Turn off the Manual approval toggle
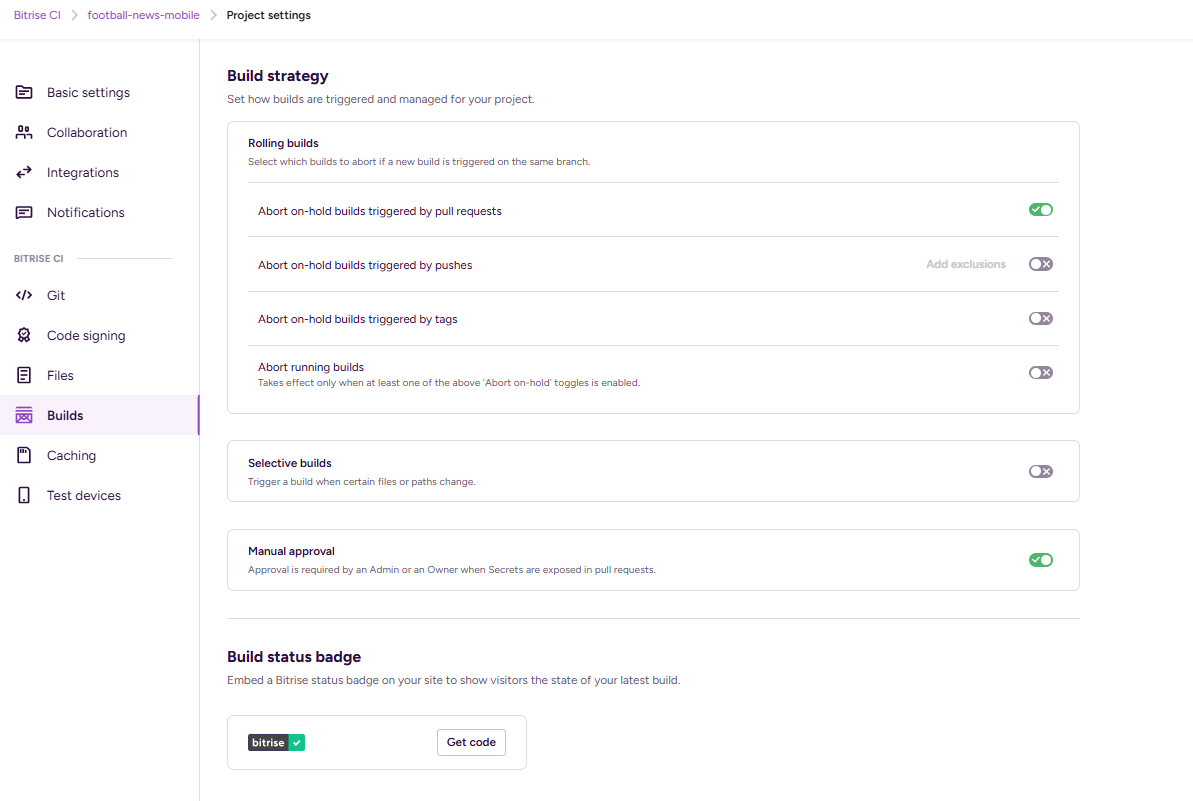 click(x=1040, y=560)
